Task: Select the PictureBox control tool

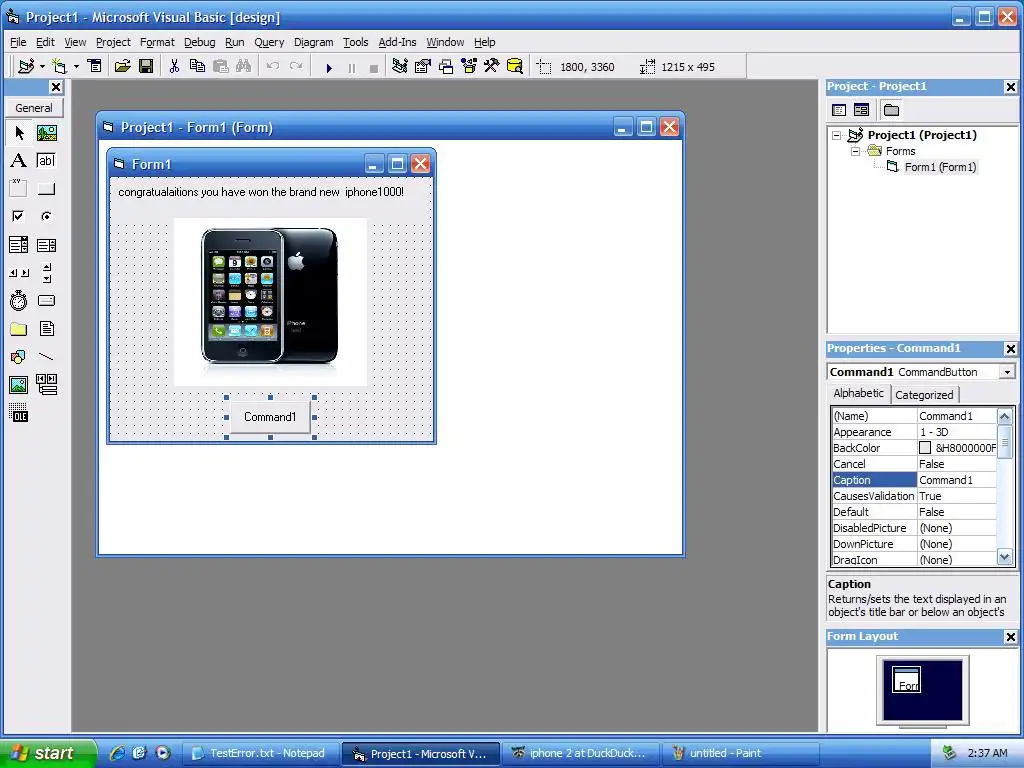Action: pyautogui.click(x=46, y=133)
